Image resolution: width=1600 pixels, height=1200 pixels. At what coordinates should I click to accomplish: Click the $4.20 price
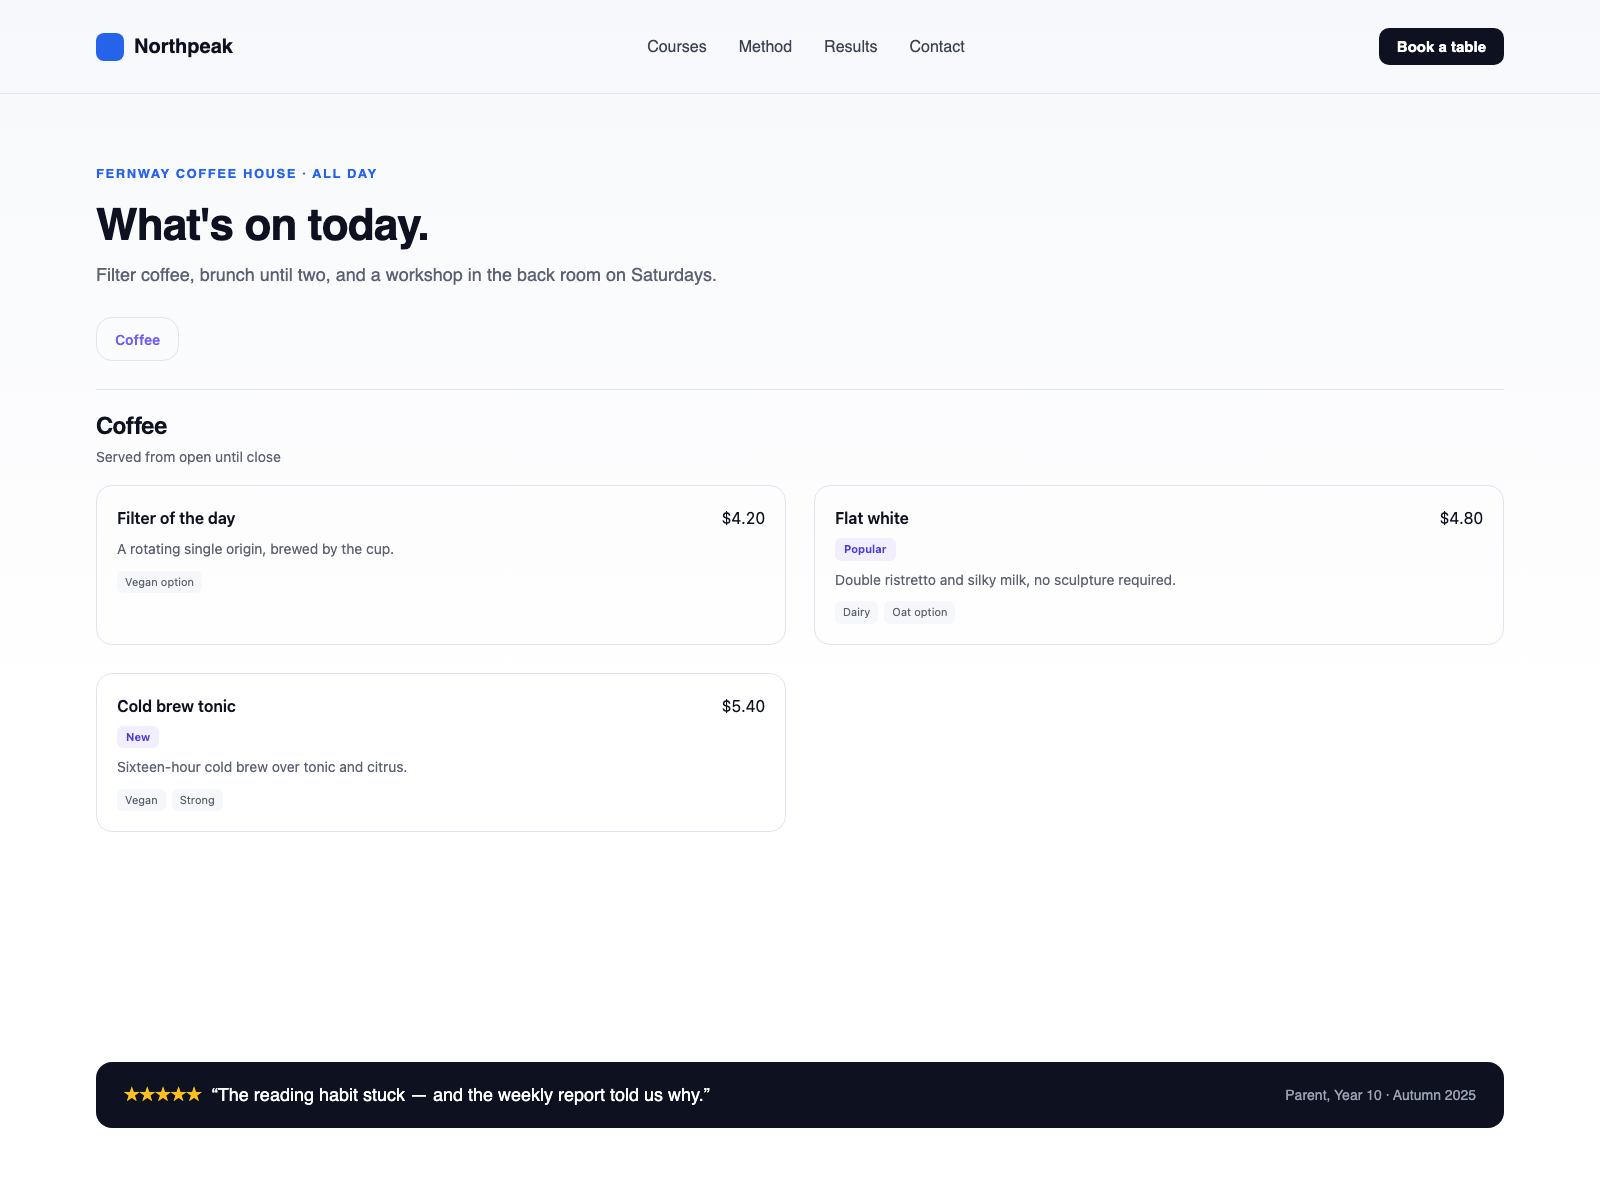[743, 518]
